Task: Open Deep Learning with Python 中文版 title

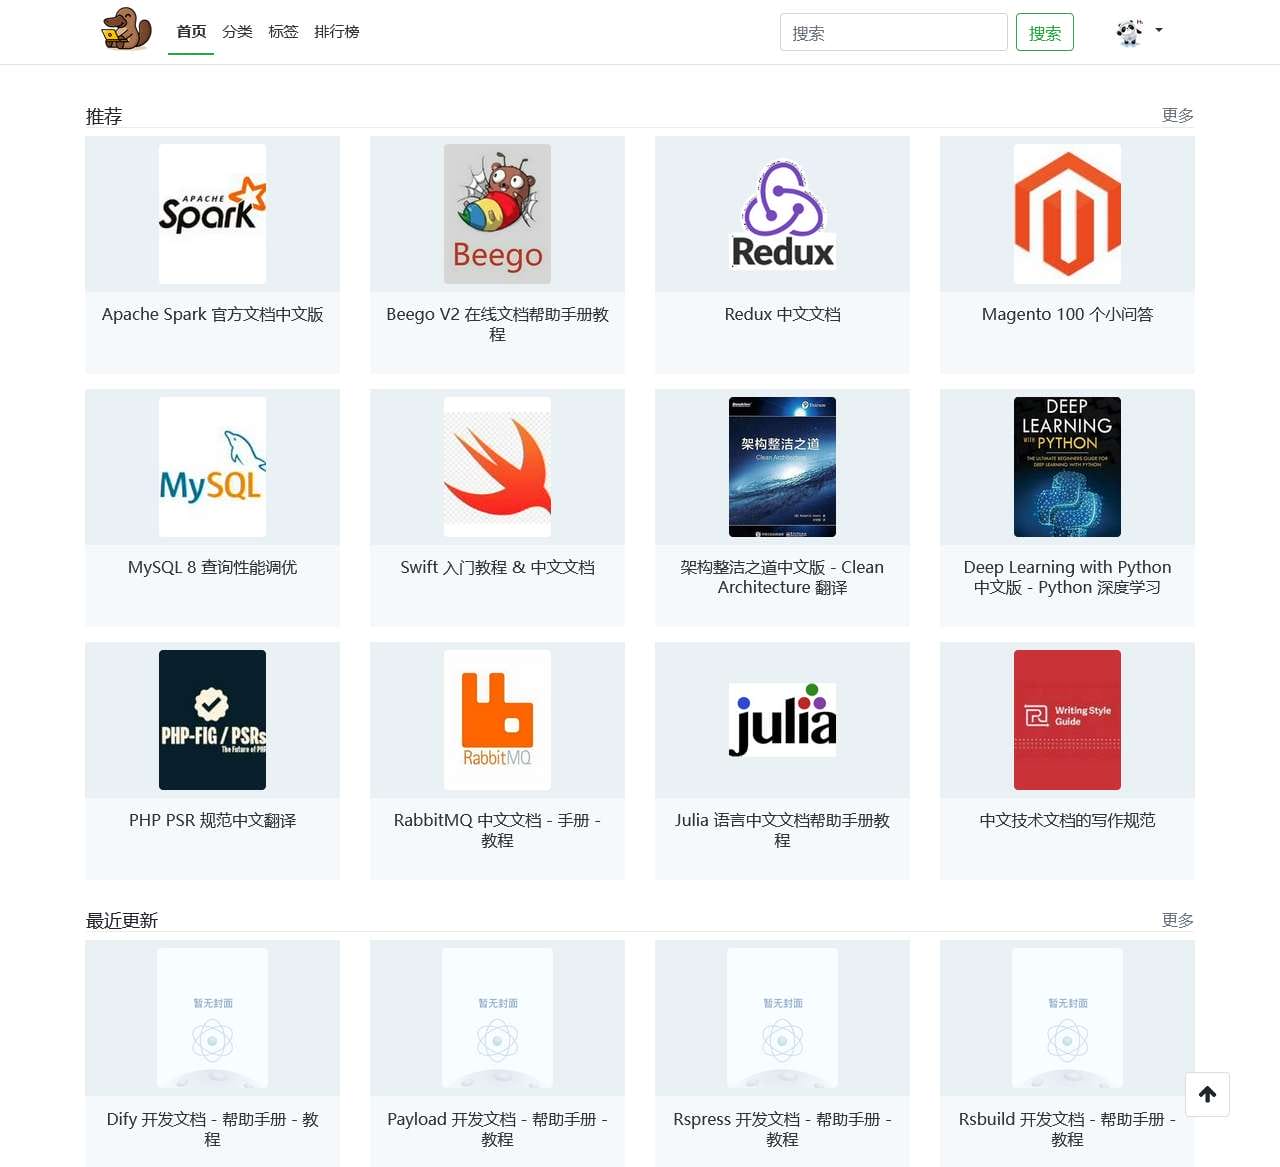Action: [x=1067, y=577]
